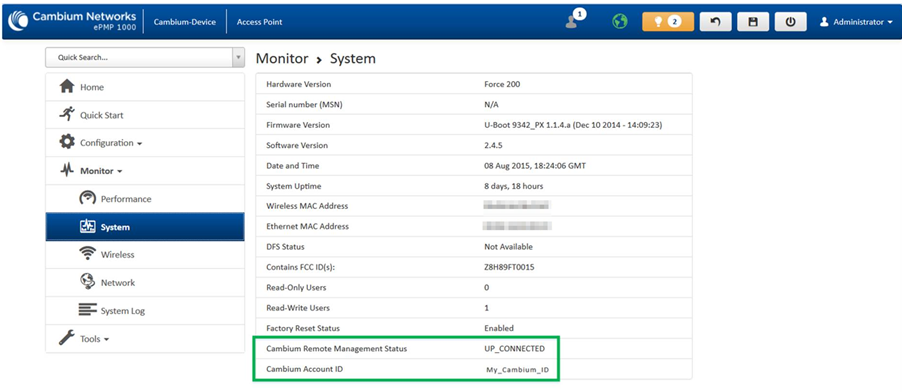Open the orange lightbulb notifications button
This screenshot has height=392, width=902.
tap(668, 21)
